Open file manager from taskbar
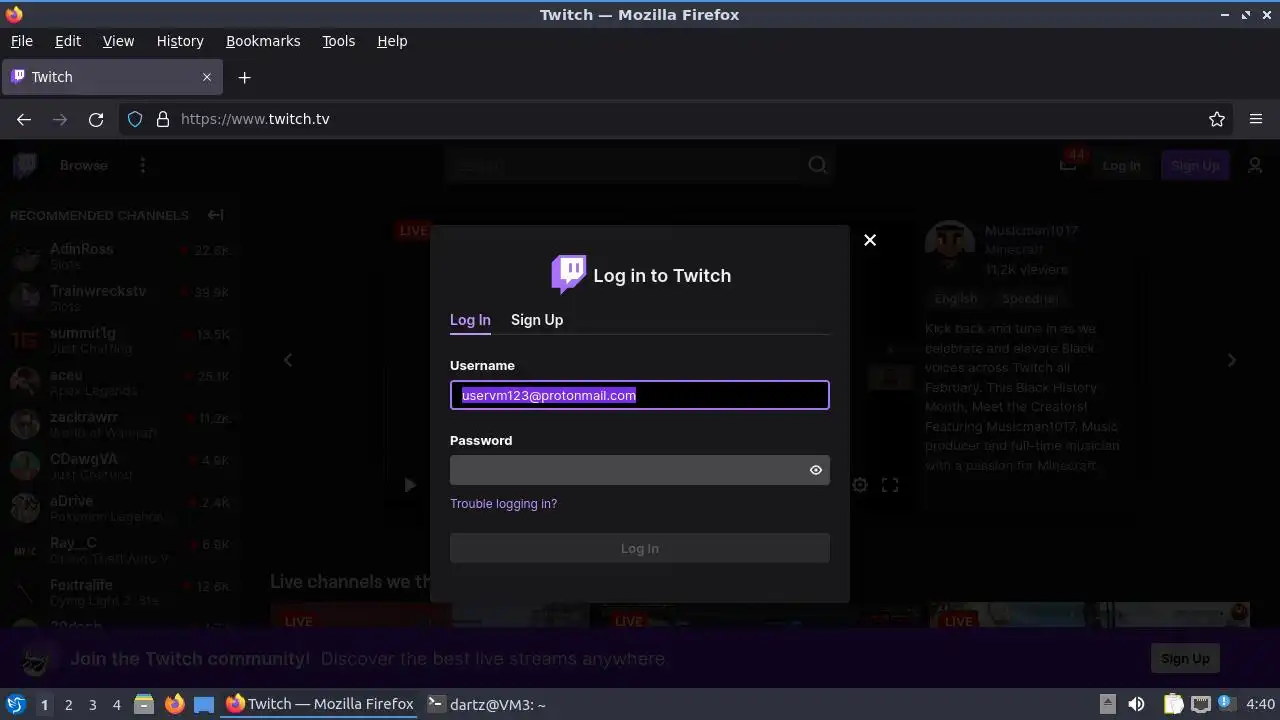 [144, 704]
